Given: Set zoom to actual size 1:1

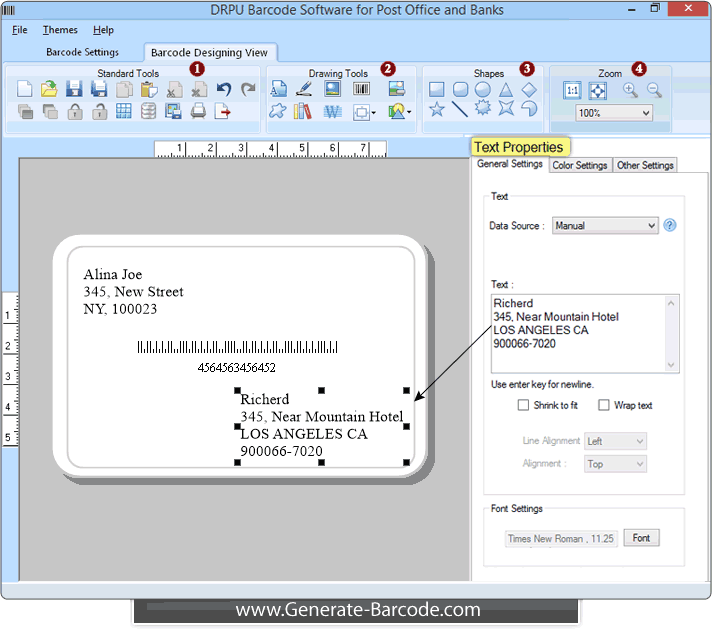Looking at the screenshot, I should (x=572, y=90).
